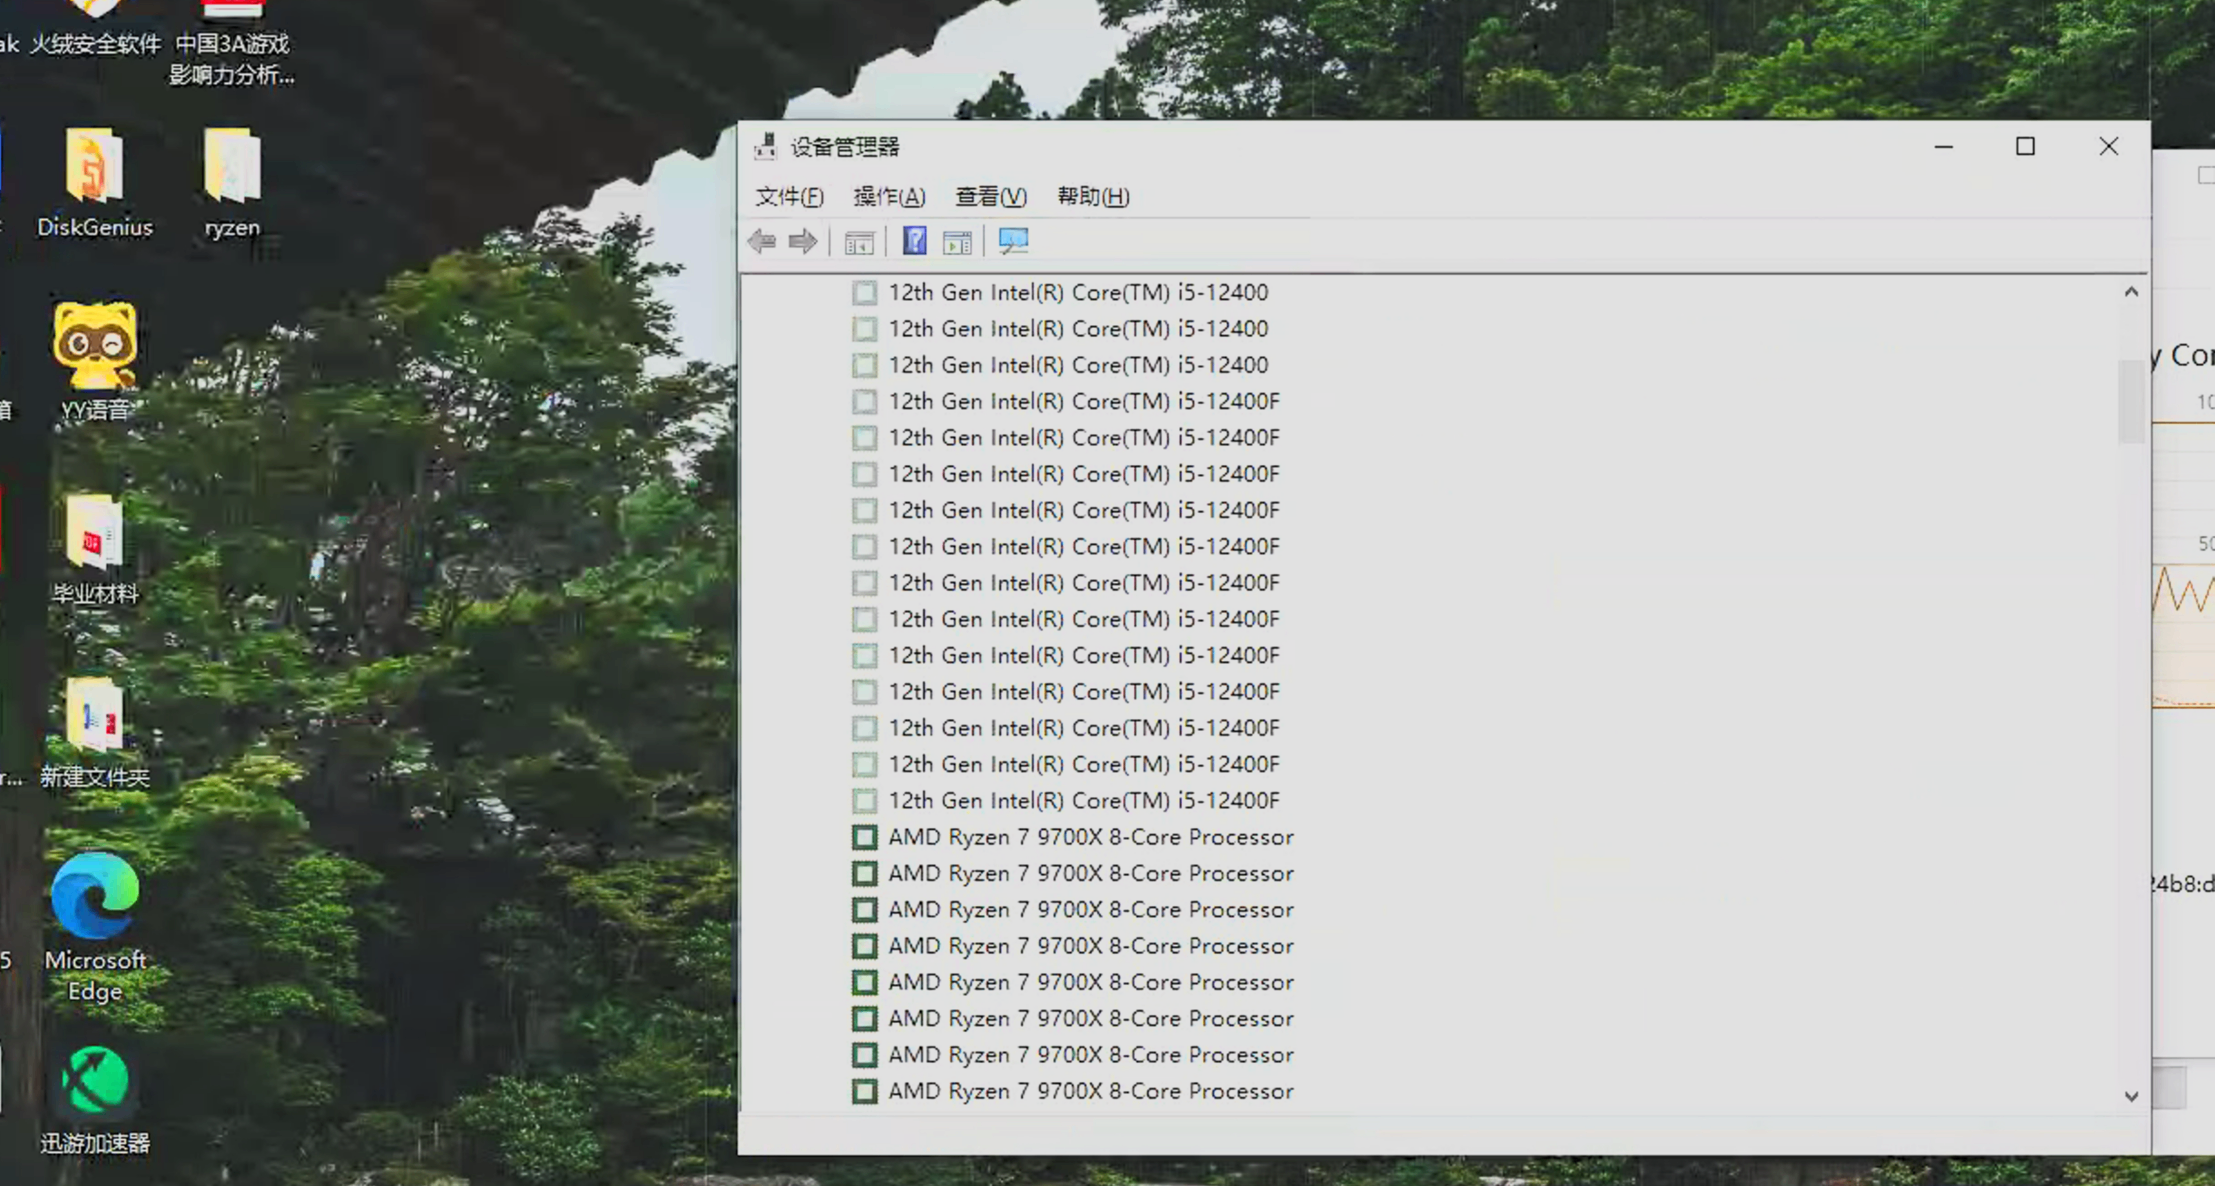This screenshot has width=2215, height=1186.
Task: Toggle the show/hide console tree icon
Action: point(858,242)
